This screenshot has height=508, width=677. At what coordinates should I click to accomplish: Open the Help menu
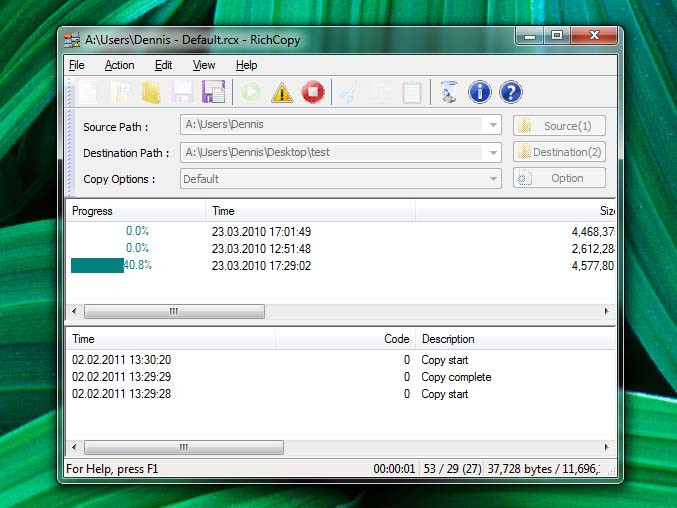(x=247, y=65)
